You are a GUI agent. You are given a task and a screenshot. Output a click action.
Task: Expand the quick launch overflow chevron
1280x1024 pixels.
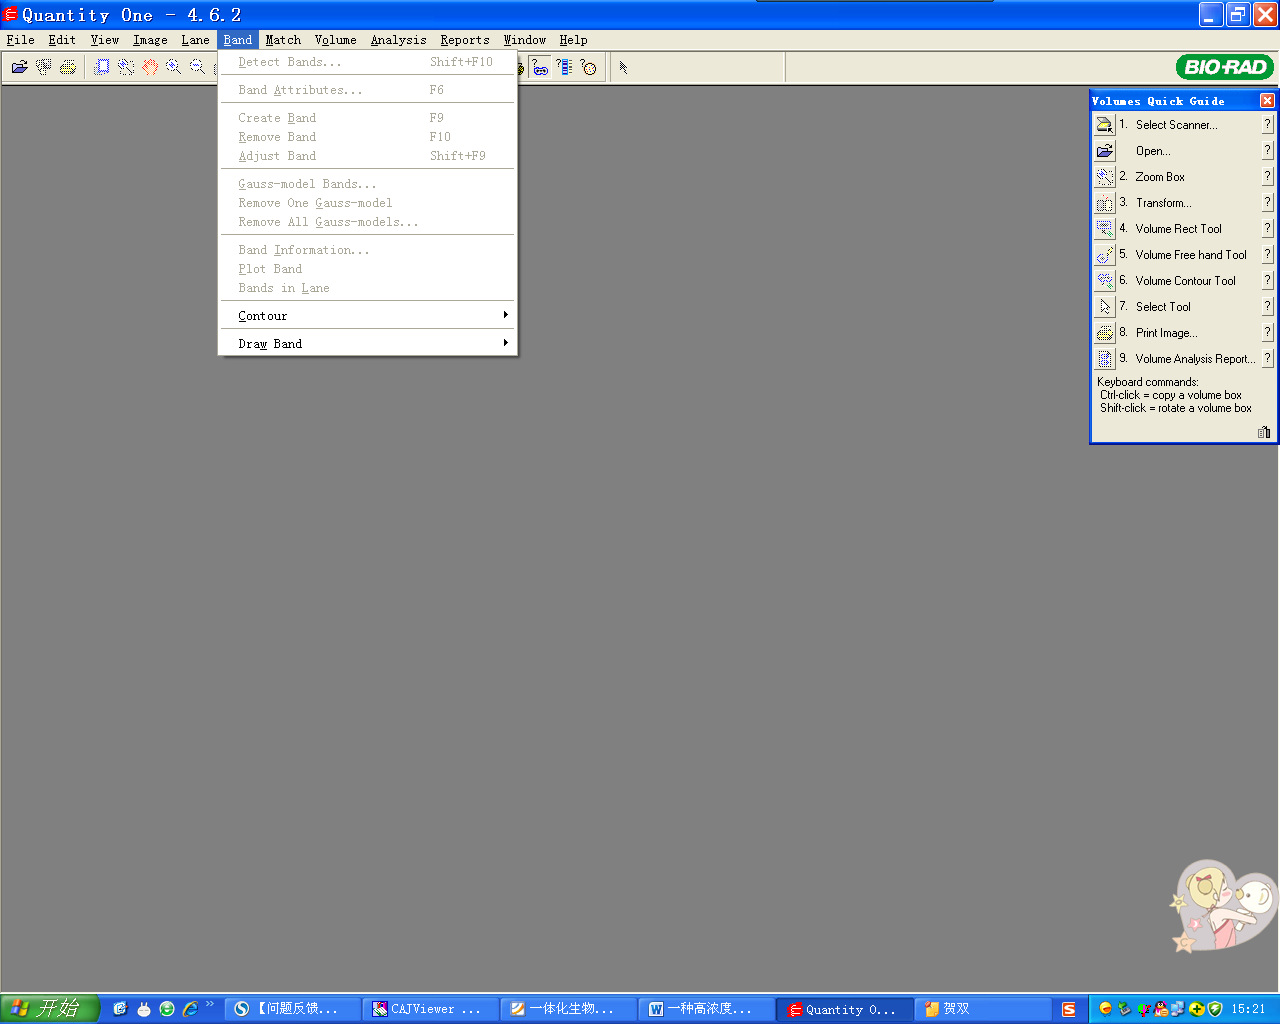[210, 1005]
